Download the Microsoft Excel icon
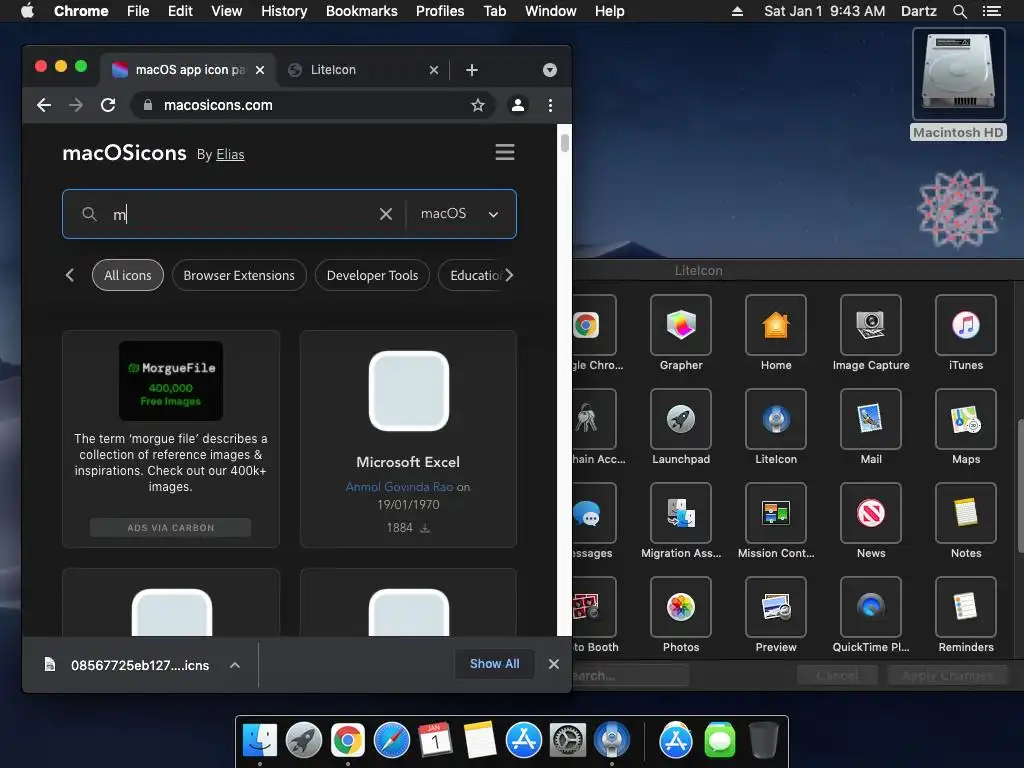The width and height of the screenshot is (1024, 768). [424, 528]
